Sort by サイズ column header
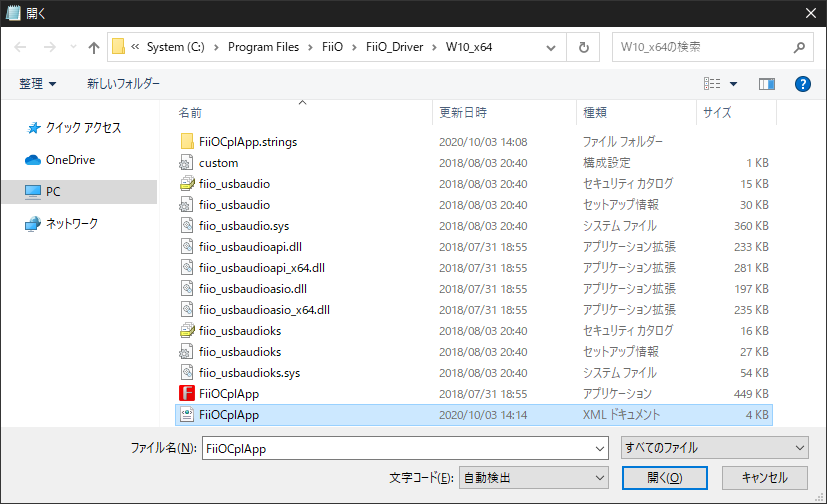 (x=717, y=112)
